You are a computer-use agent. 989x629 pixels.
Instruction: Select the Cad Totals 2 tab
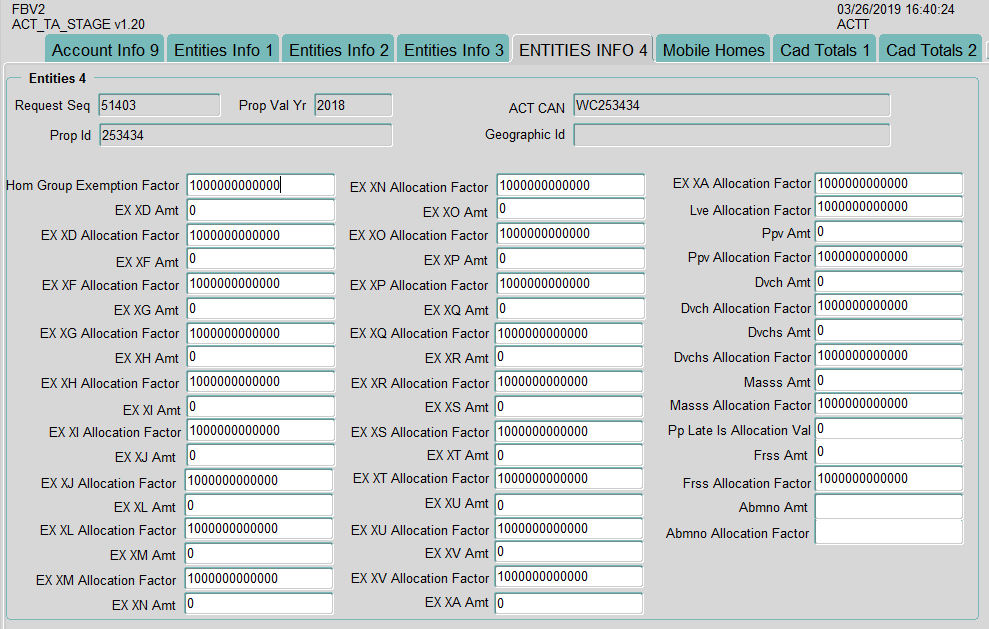click(x=931, y=50)
